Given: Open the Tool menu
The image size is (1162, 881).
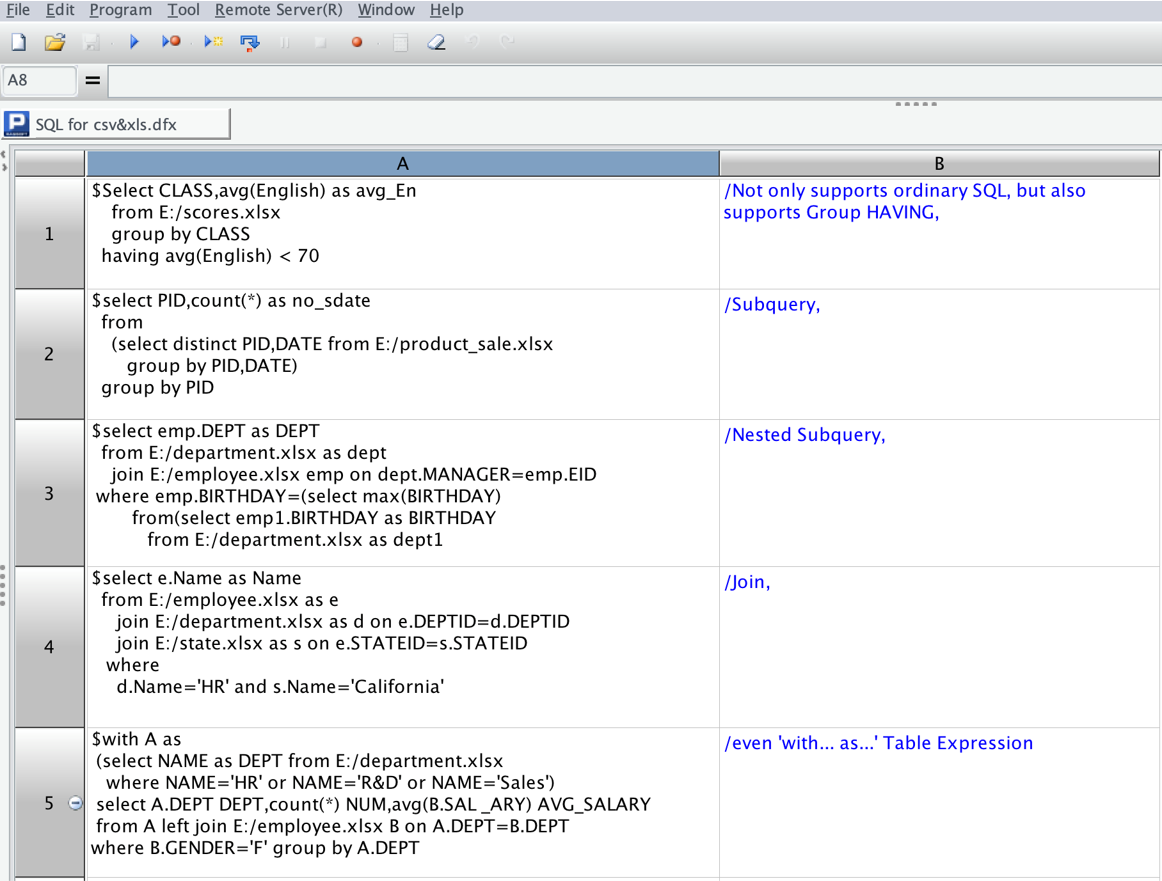Looking at the screenshot, I should (184, 10).
